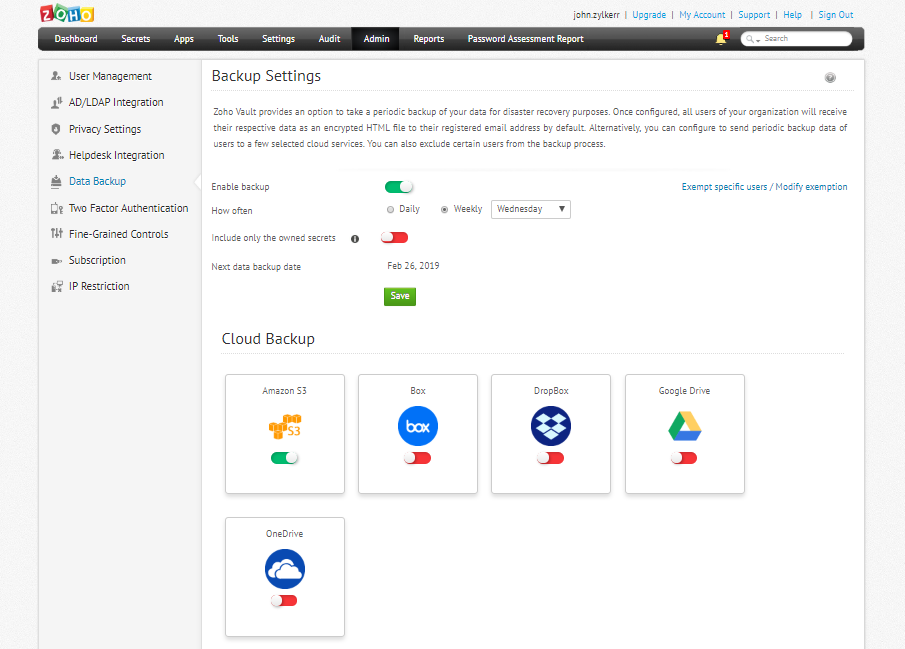The width and height of the screenshot is (905, 649).
Task: Enable the Box backup toggle
Action: tap(417, 458)
